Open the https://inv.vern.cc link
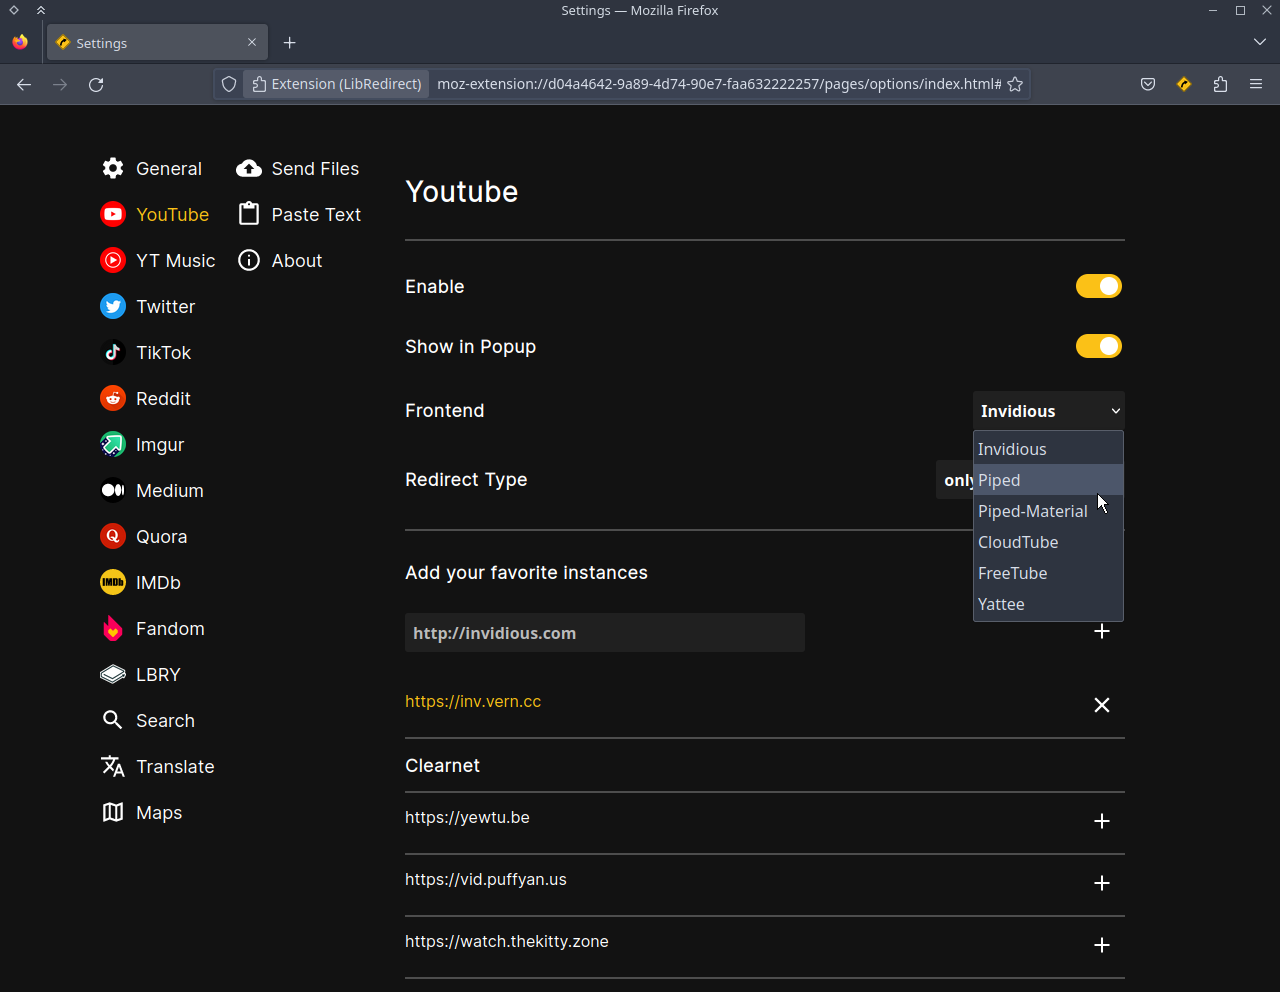1280x992 pixels. [x=473, y=702]
